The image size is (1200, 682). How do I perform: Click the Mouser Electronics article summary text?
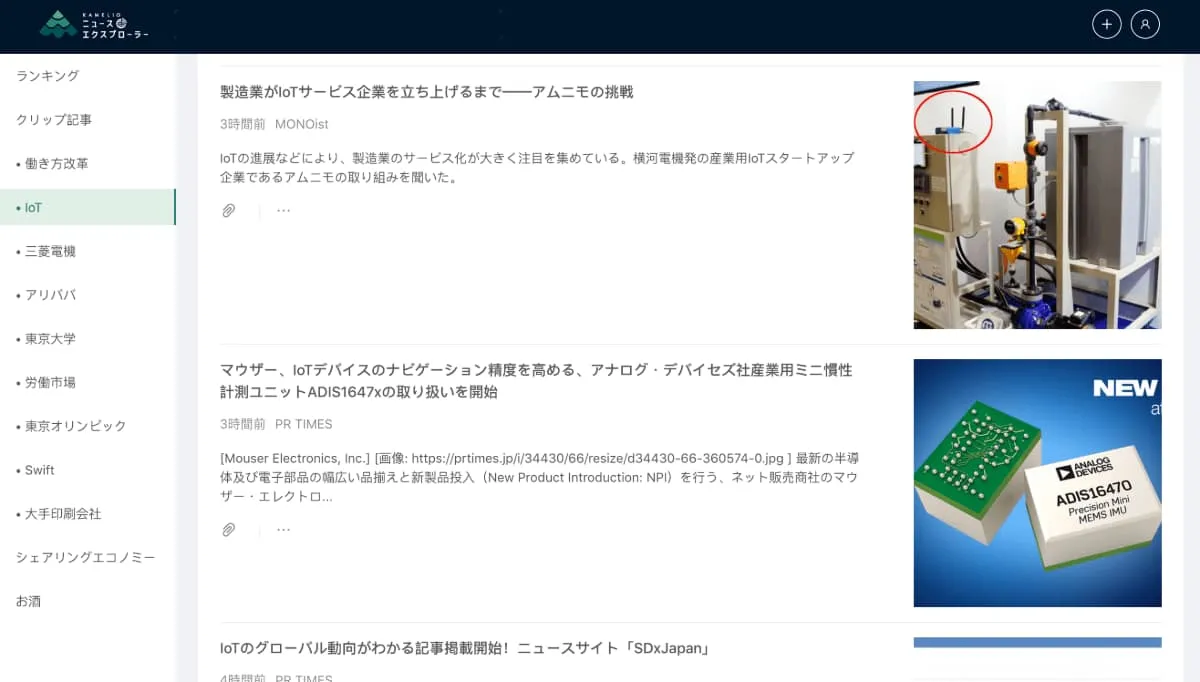538,477
